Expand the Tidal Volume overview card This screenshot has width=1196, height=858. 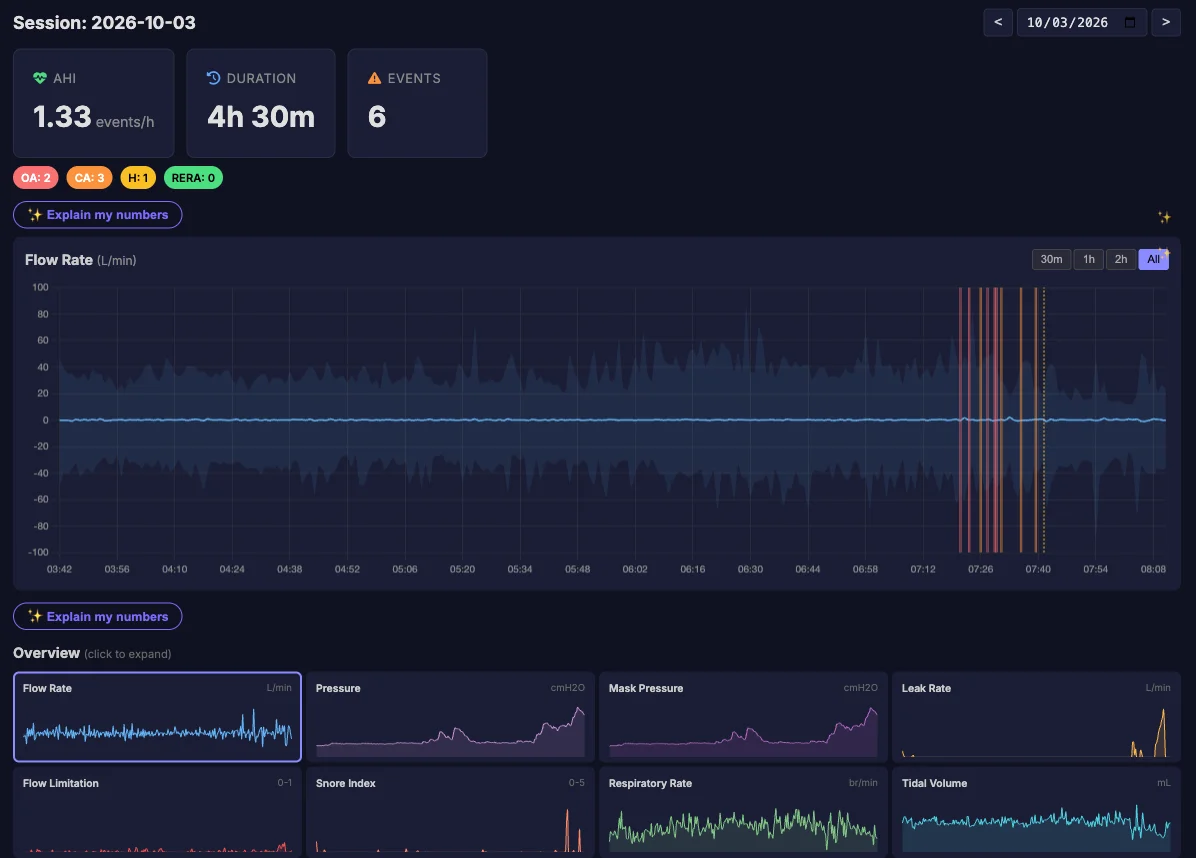coord(1036,812)
